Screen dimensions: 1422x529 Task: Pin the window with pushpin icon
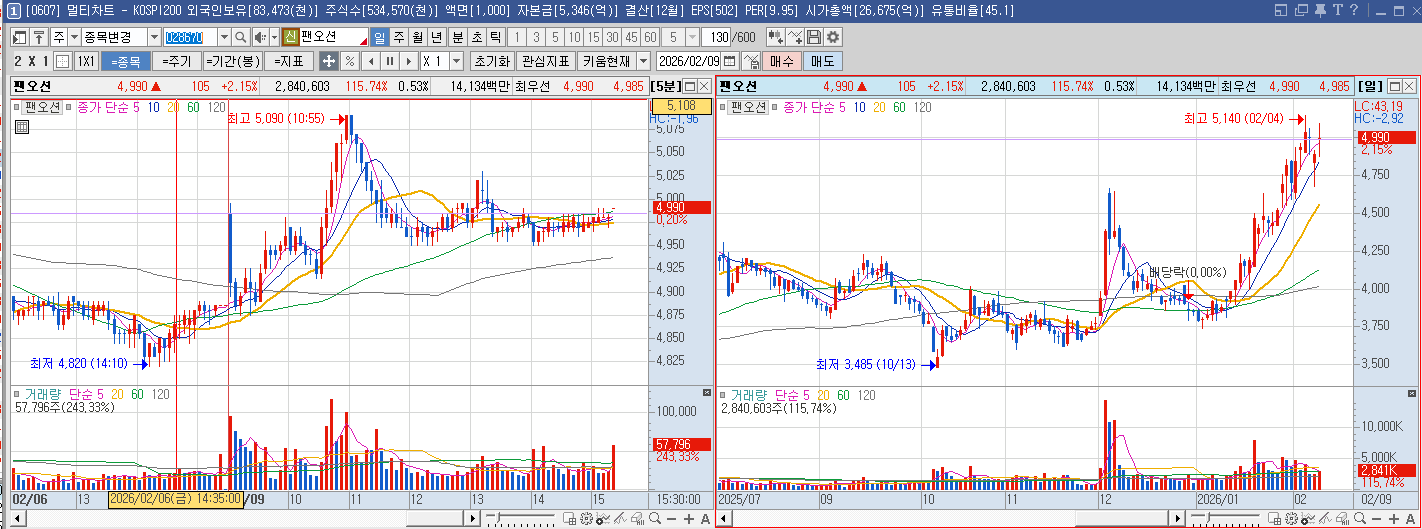(1320, 11)
